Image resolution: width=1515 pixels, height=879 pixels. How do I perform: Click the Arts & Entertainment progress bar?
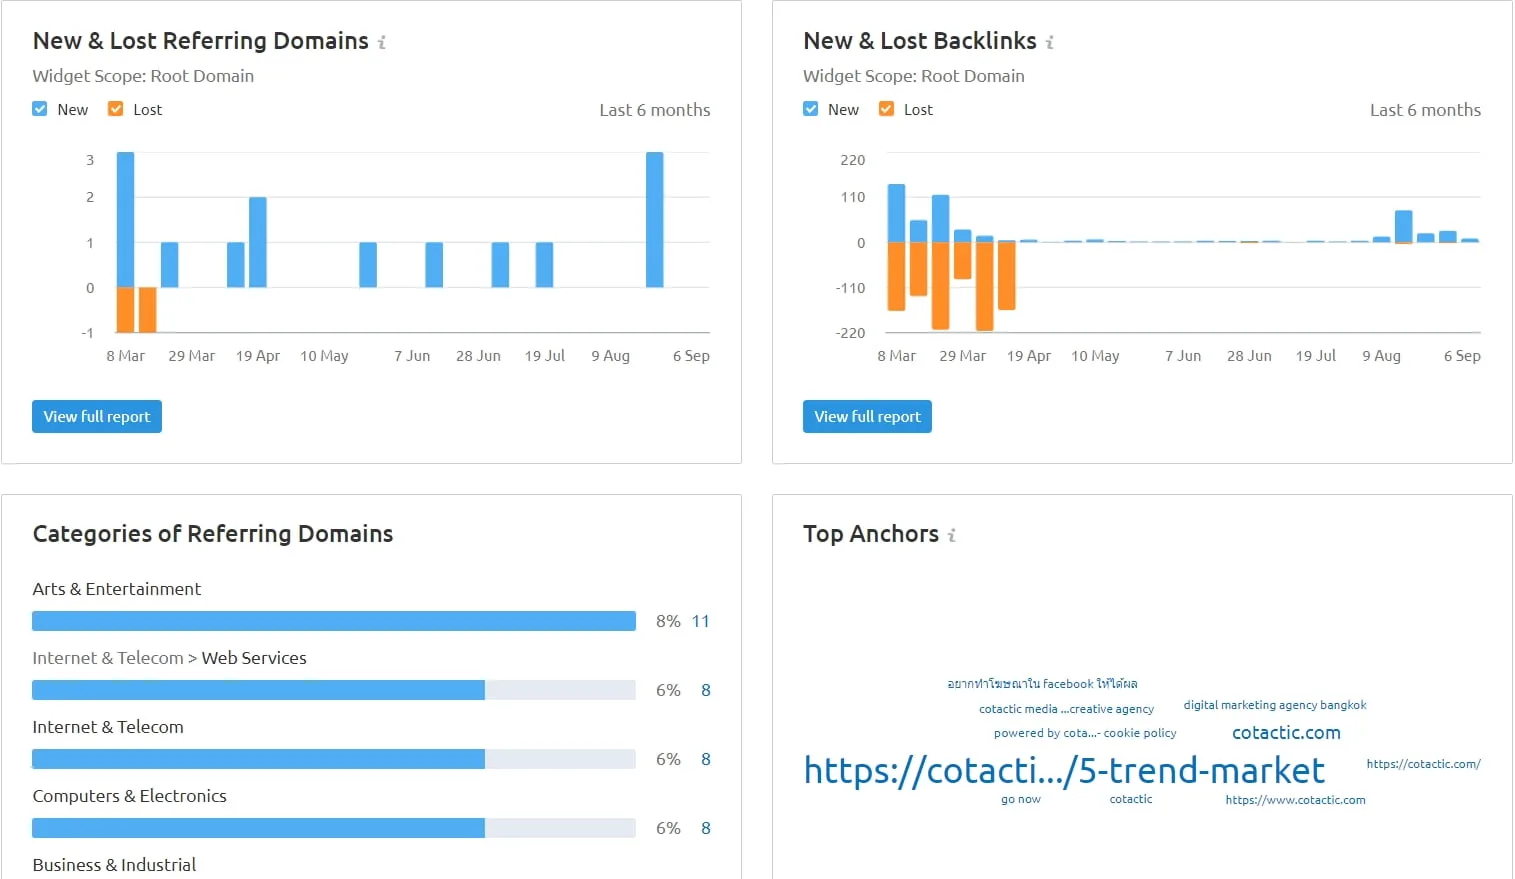coord(333,621)
